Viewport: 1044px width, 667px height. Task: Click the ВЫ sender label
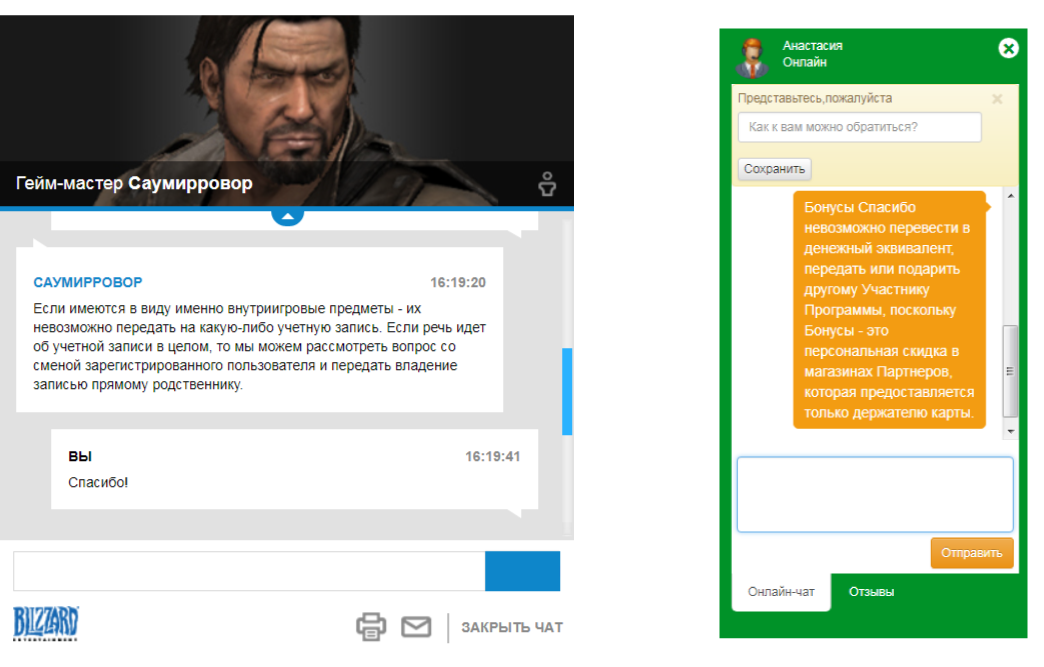pos(80,456)
